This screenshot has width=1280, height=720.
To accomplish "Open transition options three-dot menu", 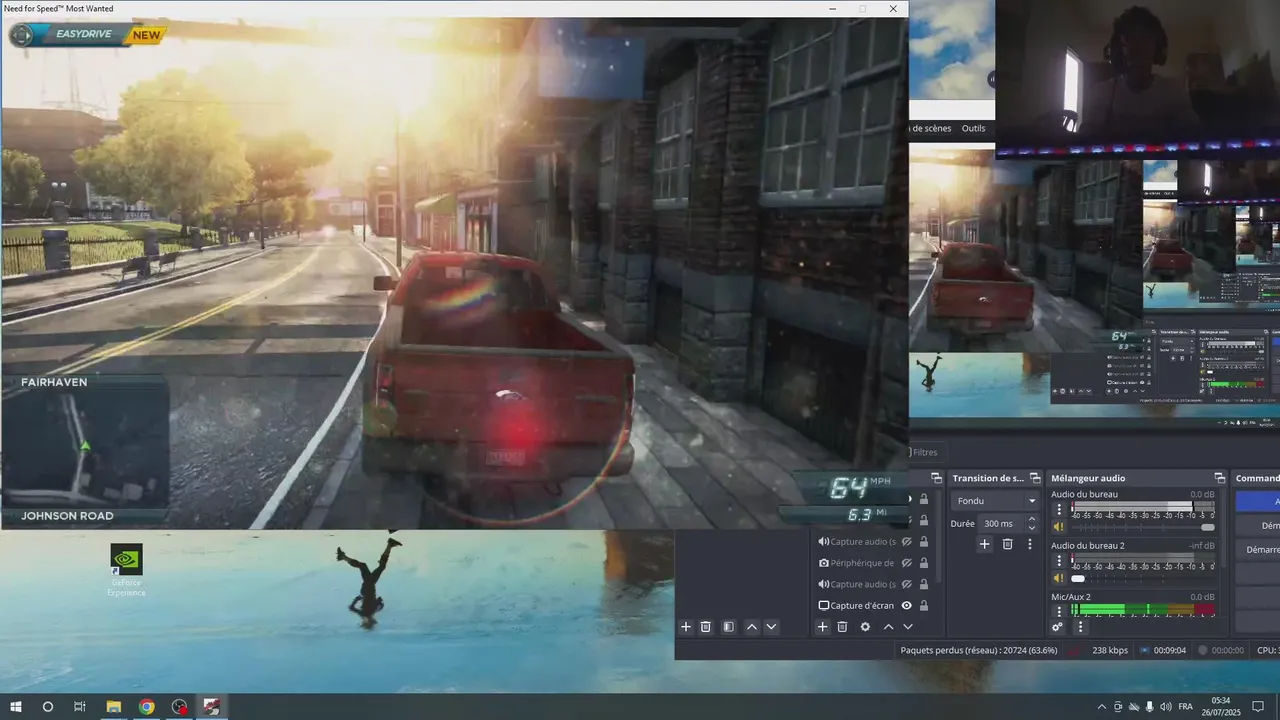I will click(x=1030, y=544).
